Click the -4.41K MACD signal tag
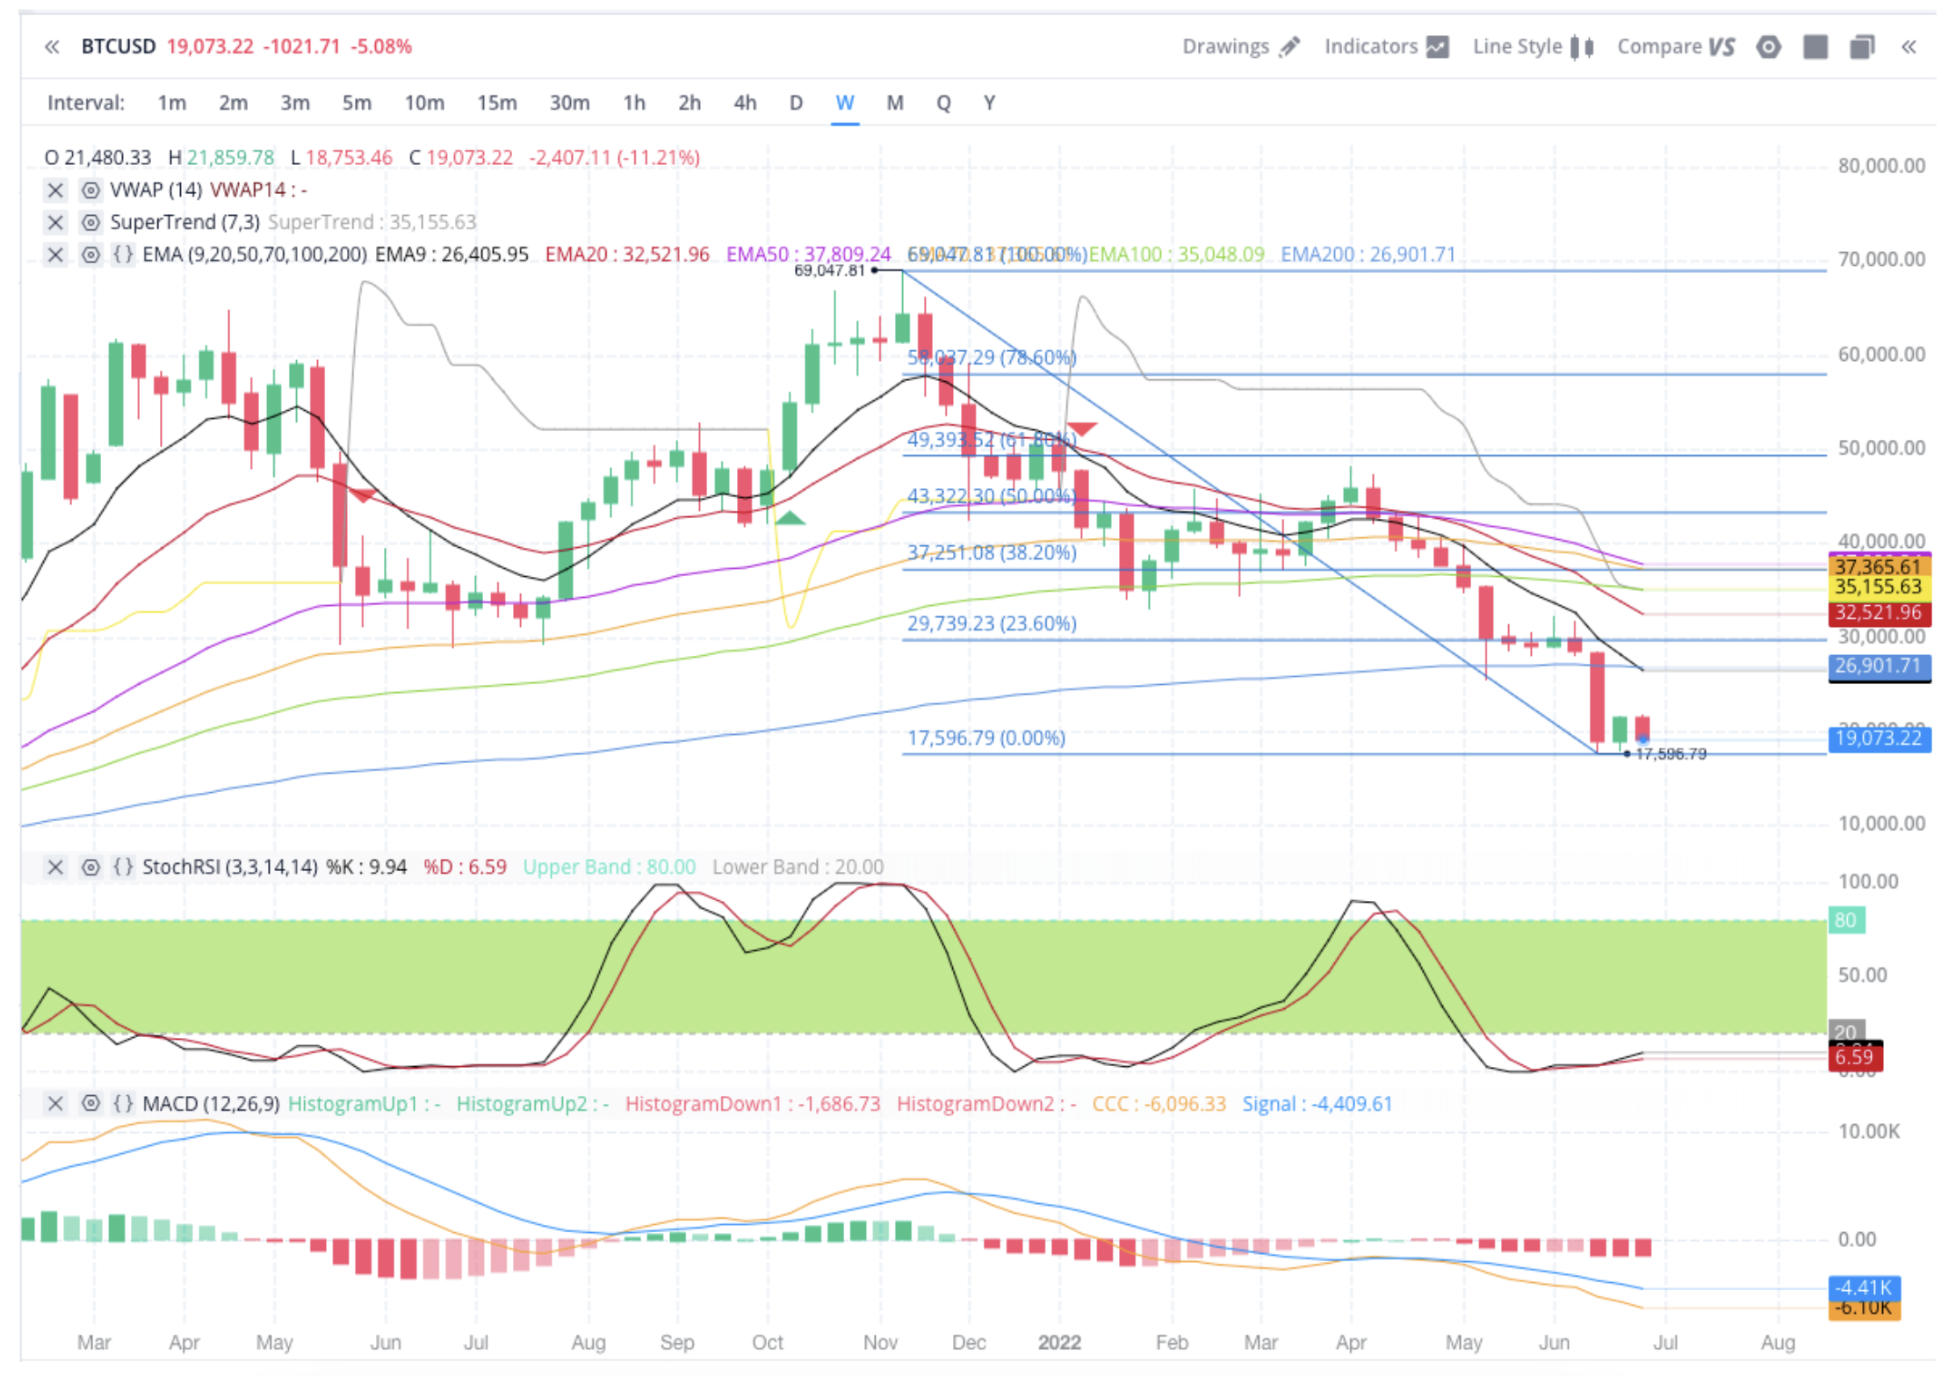 click(1864, 1287)
